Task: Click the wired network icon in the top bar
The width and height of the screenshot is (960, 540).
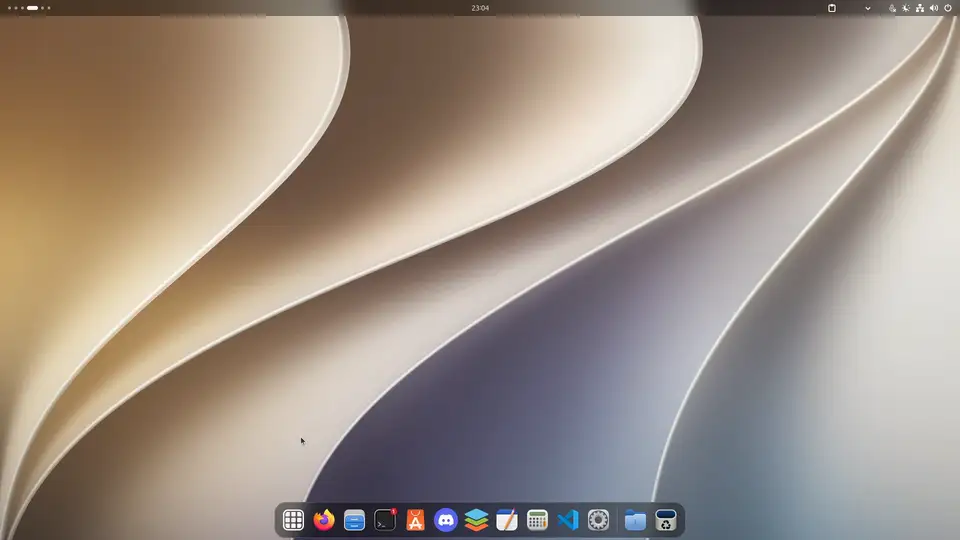Action: click(x=920, y=8)
